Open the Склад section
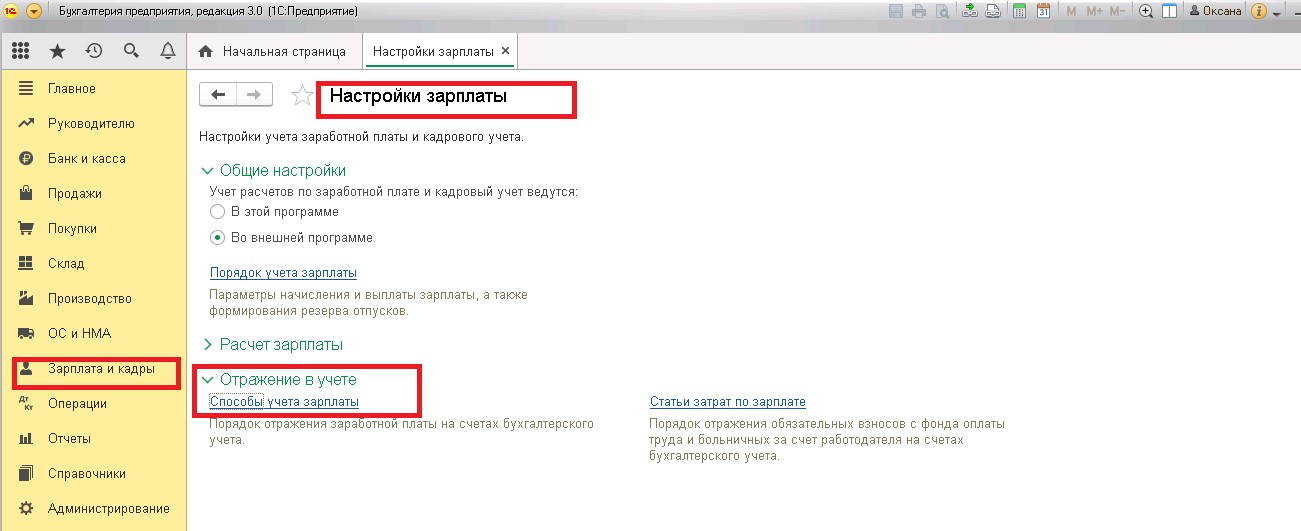The image size is (1301, 531). (93, 264)
